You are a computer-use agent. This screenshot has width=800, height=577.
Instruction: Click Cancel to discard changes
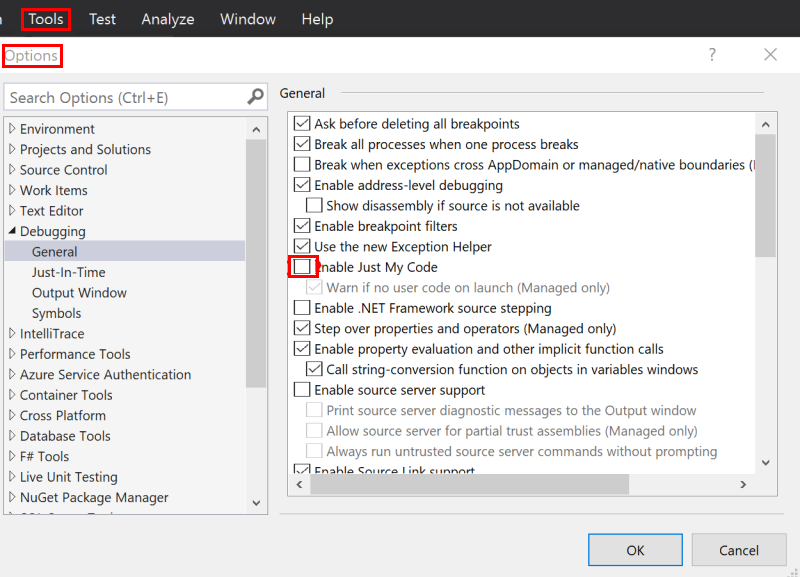(739, 550)
